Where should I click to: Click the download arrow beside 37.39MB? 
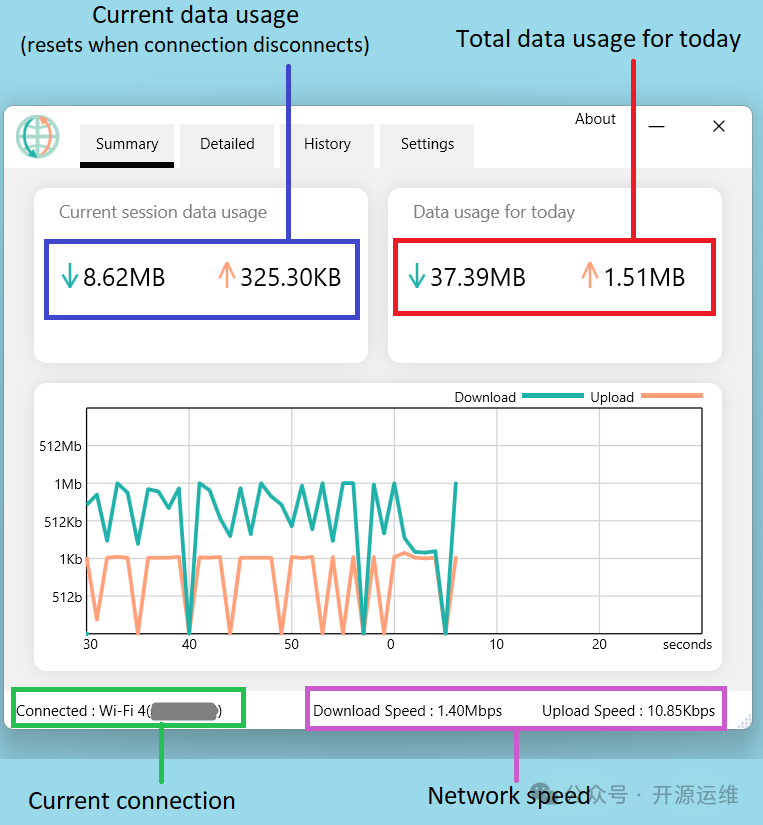coord(417,277)
